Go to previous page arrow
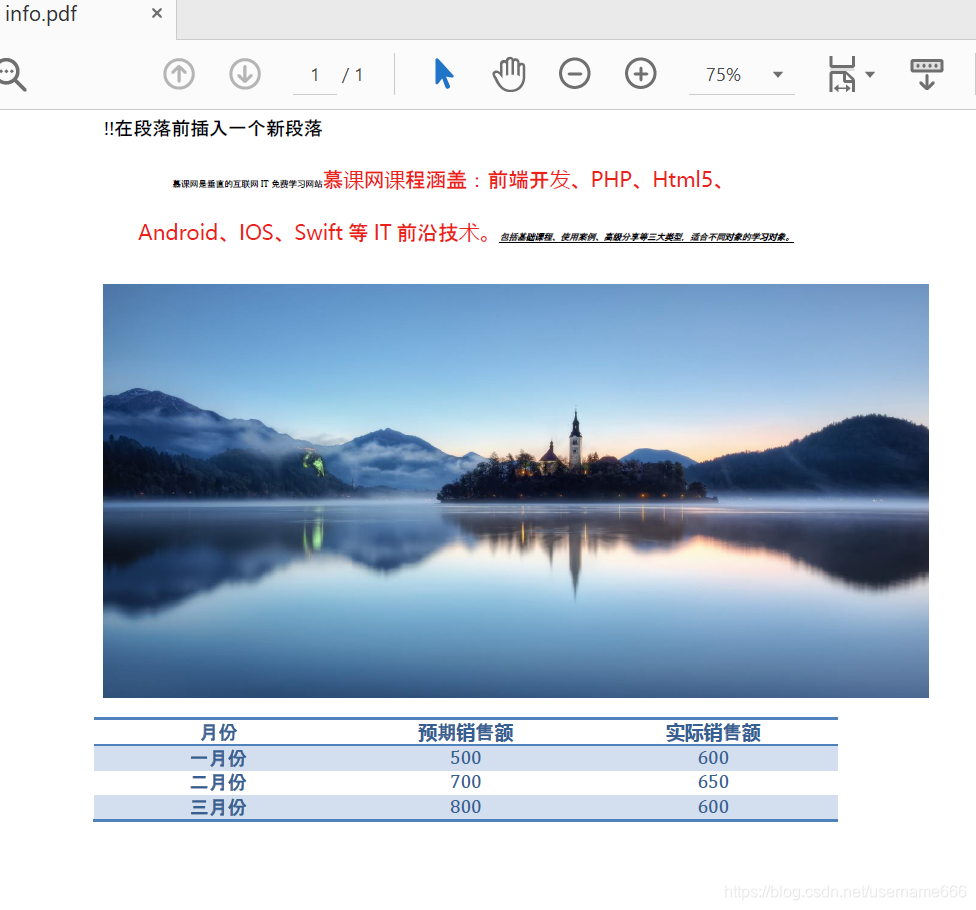Viewport: 976px width, 910px height. point(179,74)
